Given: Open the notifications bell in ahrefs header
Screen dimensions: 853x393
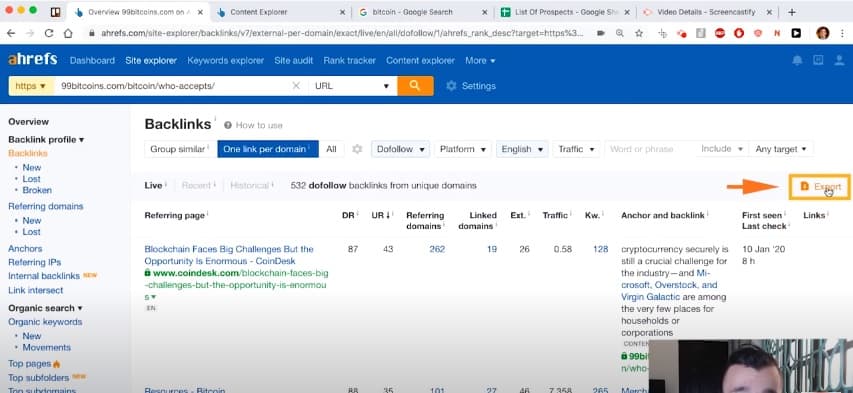Looking at the screenshot, I should coord(797,60).
